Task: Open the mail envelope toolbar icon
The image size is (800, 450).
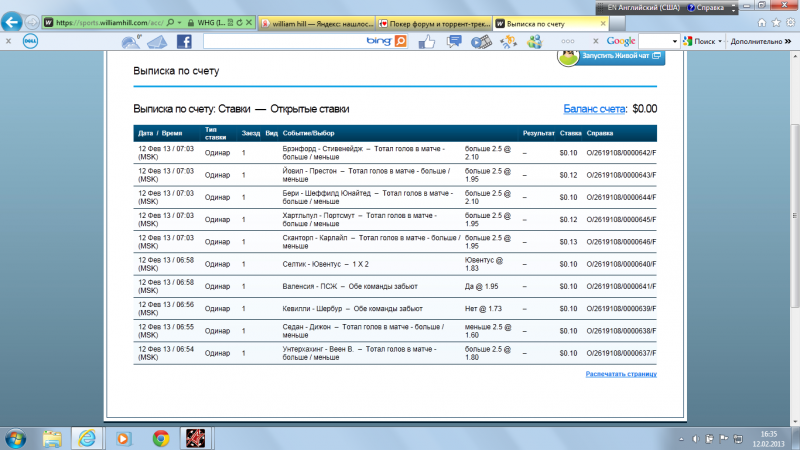Action: coord(158,42)
